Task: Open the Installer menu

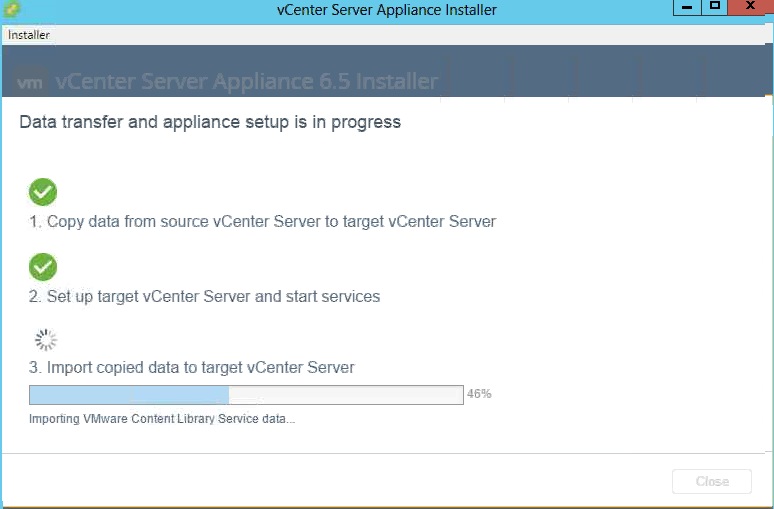Action: click(x=29, y=35)
